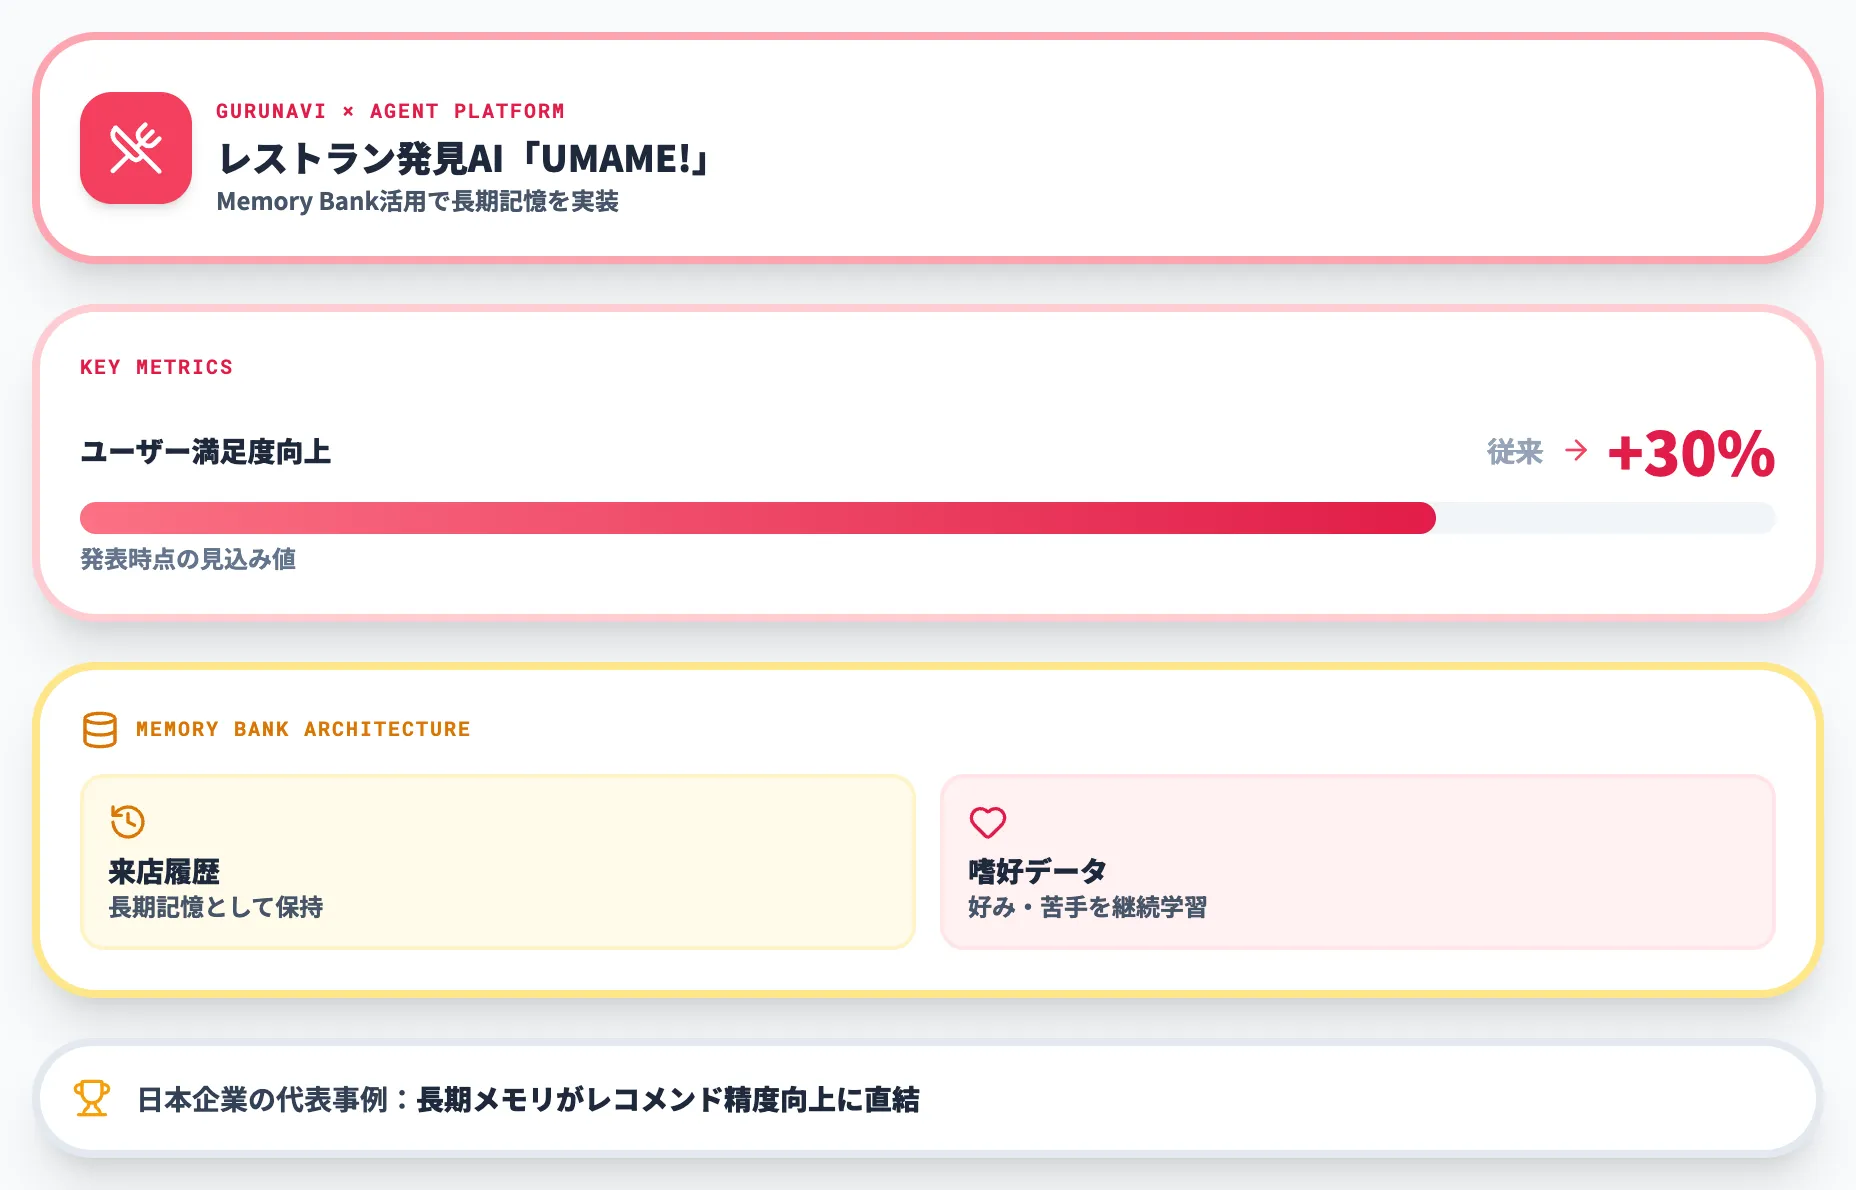Image resolution: width=1856 pixels, height=1190 pixels.
Task: Select the 来店履歴 card
Action: 497,861
